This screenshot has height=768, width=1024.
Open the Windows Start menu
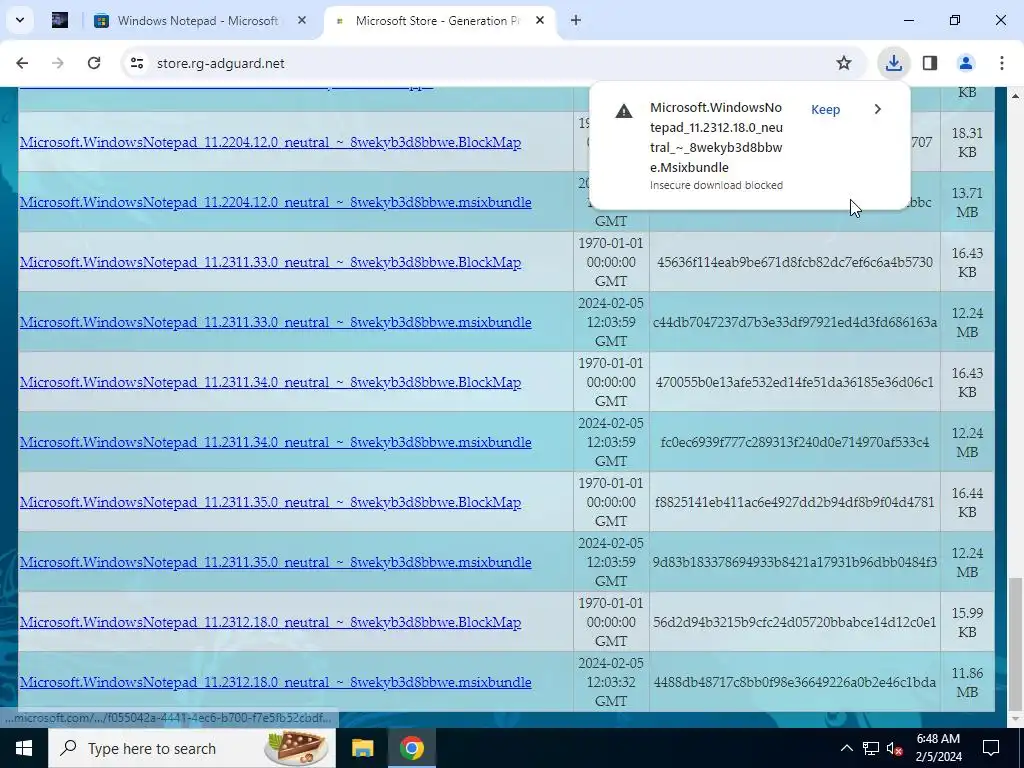pos(24,748)
